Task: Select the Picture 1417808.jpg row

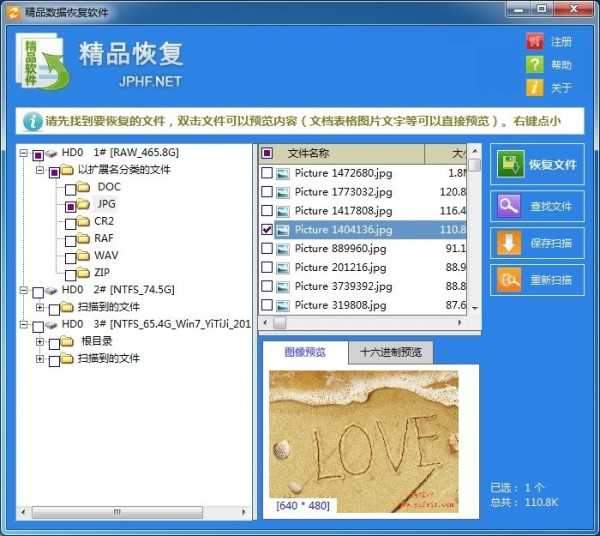Action: click(362, 211)
